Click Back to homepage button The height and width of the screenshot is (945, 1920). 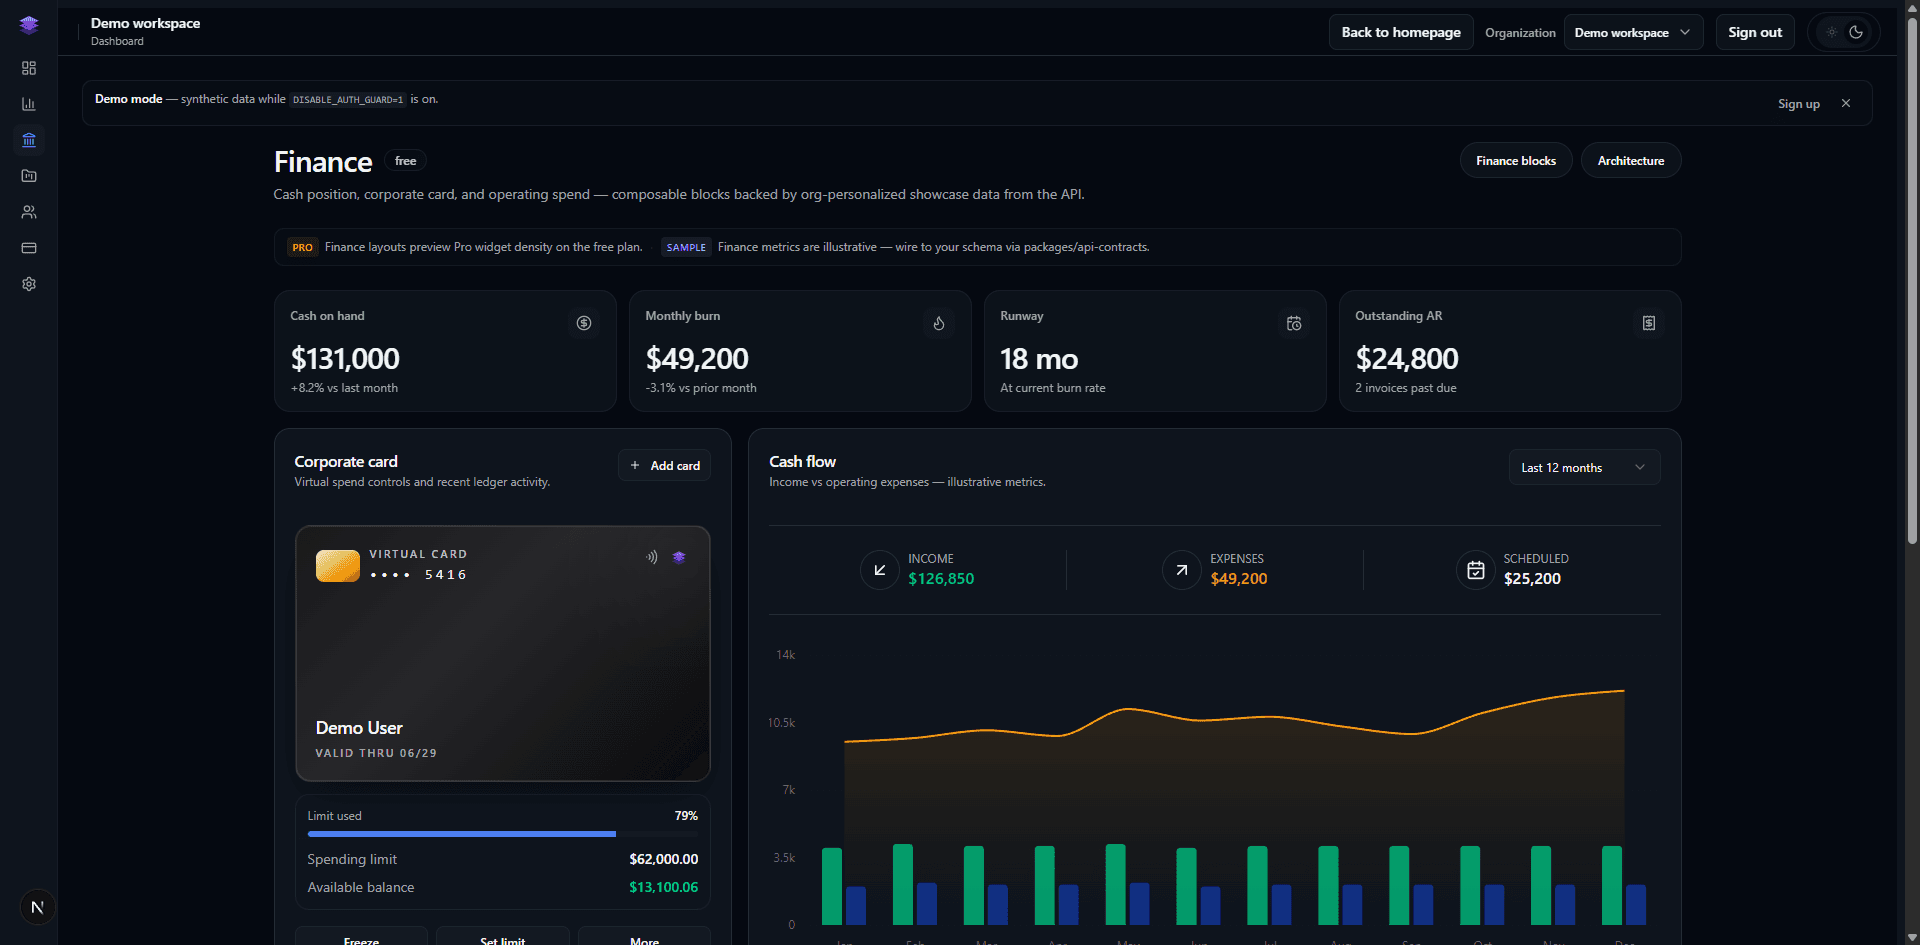click(1401, 32)
